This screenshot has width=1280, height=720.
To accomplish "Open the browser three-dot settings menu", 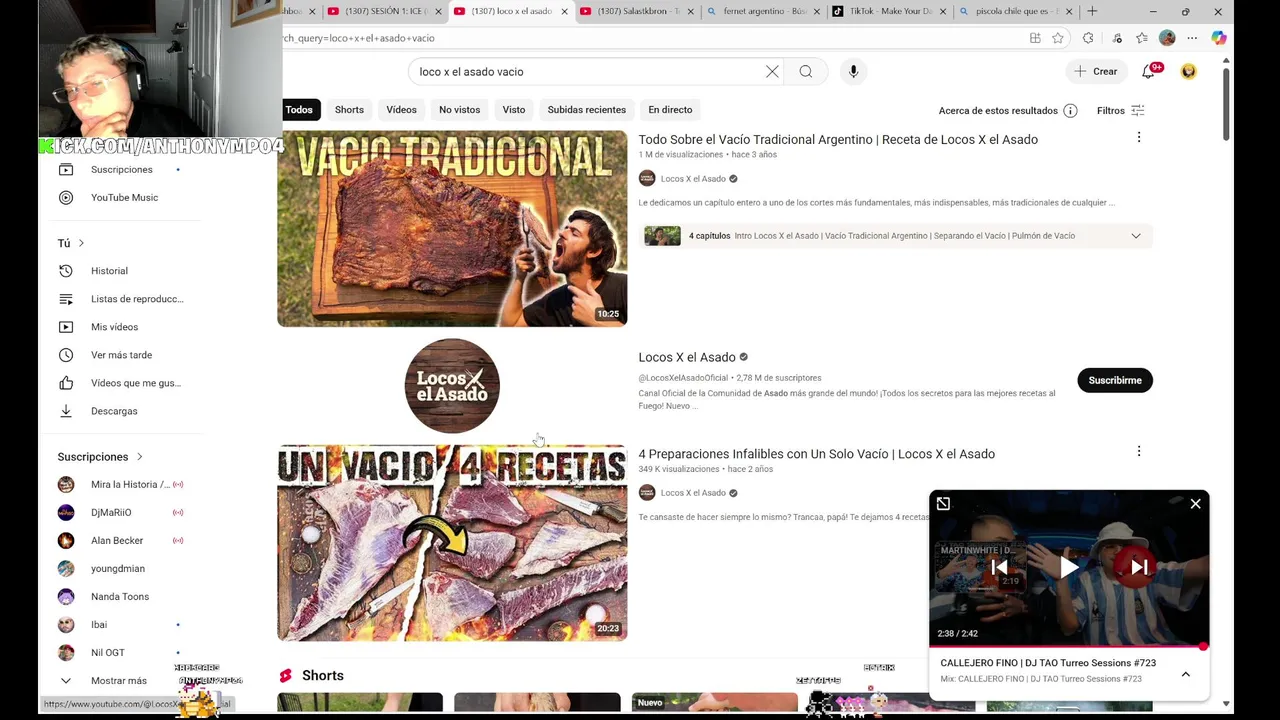I will coord(1192,38).
